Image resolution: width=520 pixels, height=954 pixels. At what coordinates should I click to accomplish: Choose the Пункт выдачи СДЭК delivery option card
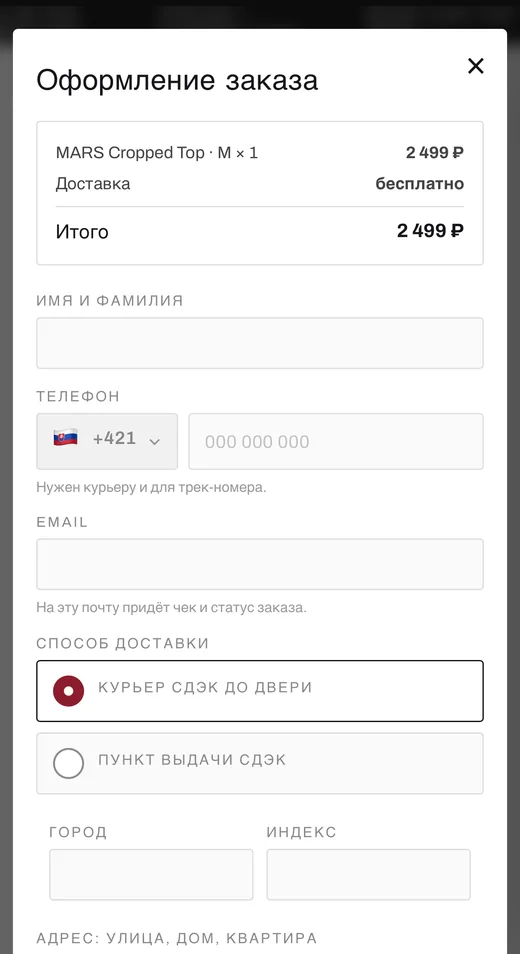260,763
